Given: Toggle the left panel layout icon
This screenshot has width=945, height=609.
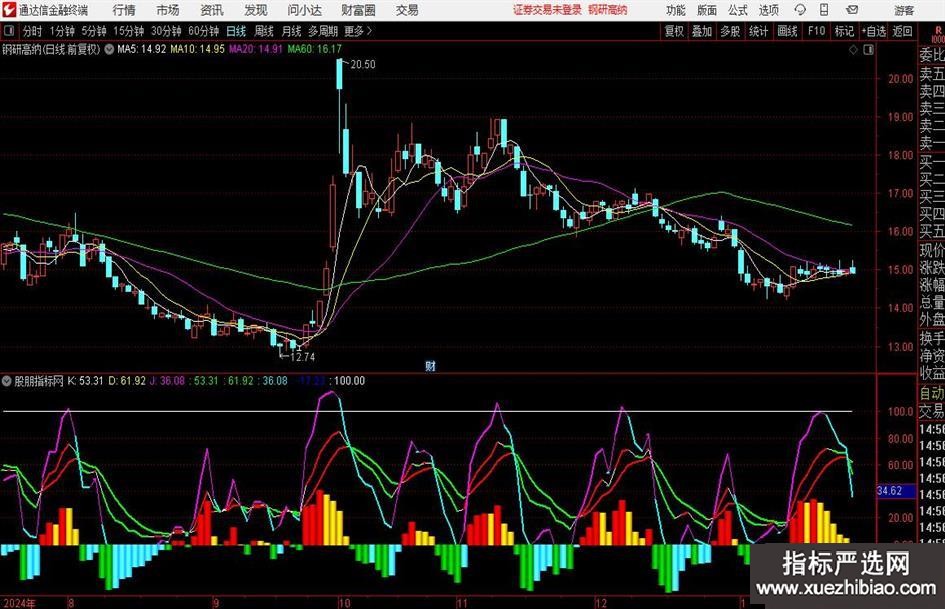Looking at the screenshot, I should tap(9, 31).
